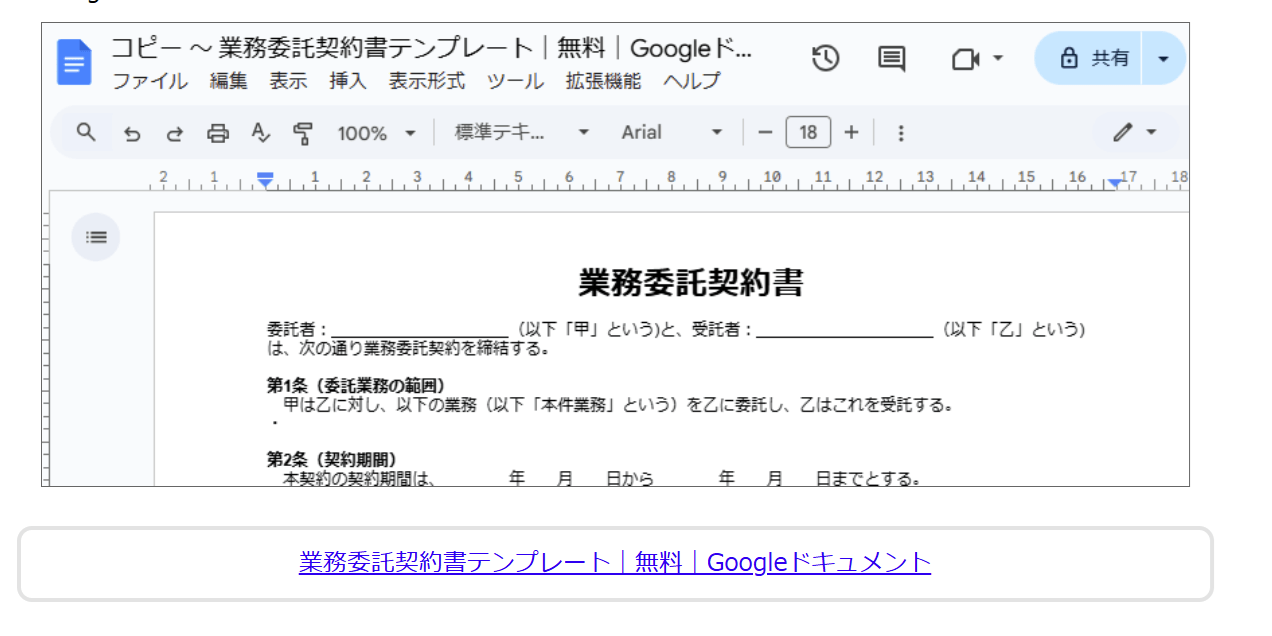Click the search icon in the toolbar

[x=86, y=132]
